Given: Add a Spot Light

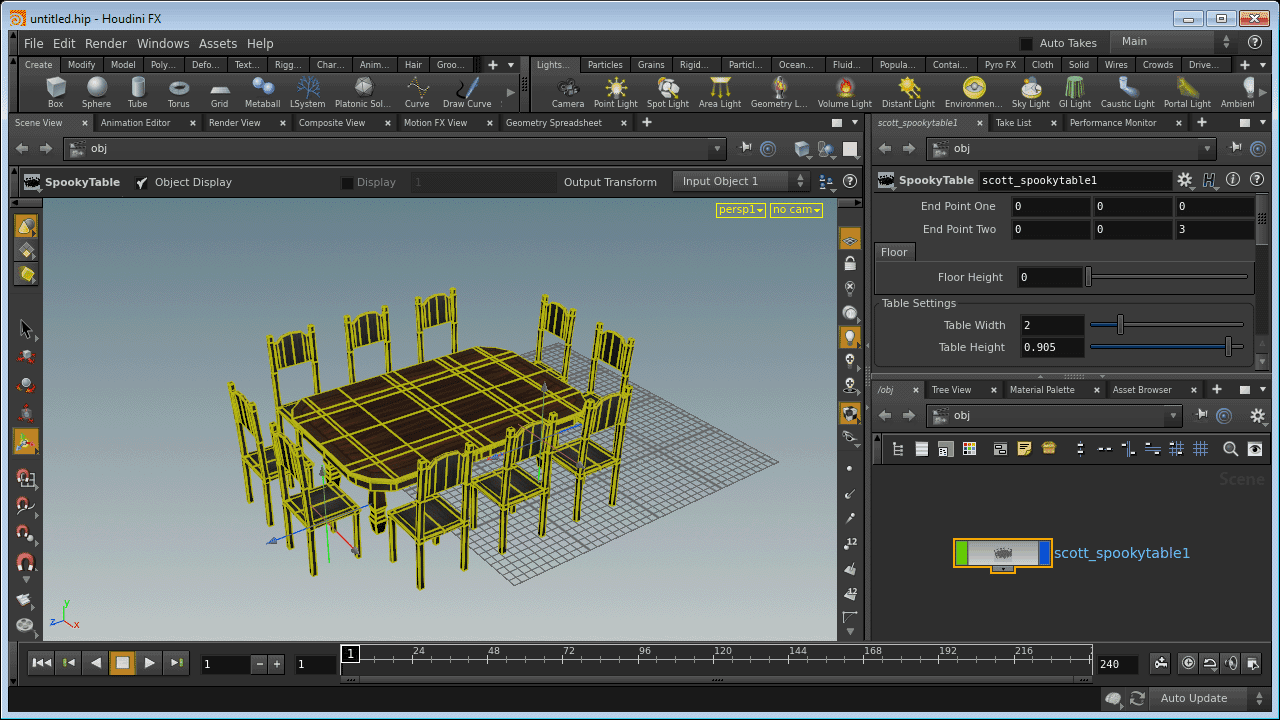Looking at the screenshot, I should tap(668, 92).
